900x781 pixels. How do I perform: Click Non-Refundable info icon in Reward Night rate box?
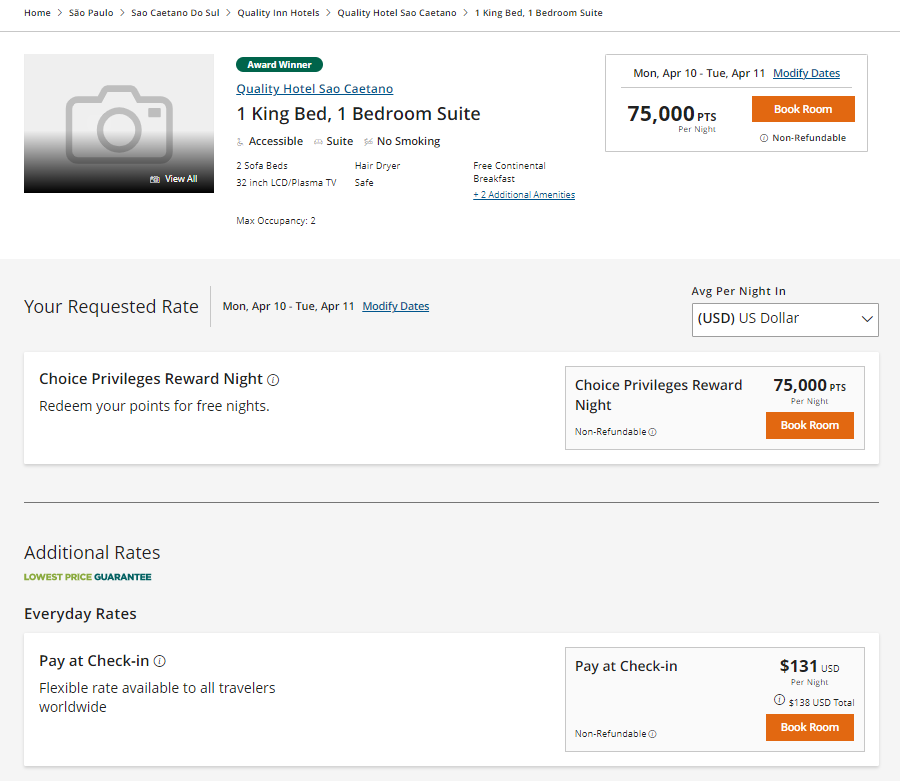coord(653,432)
